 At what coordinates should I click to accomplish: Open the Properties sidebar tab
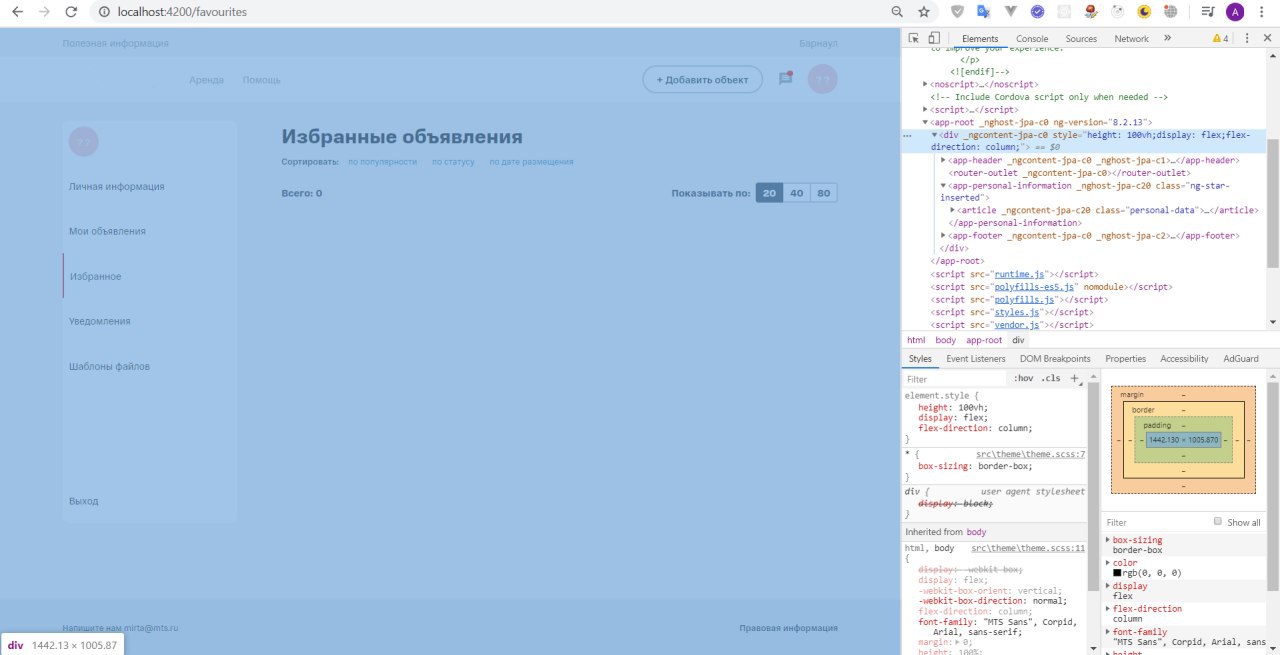tap(1125, 358)
